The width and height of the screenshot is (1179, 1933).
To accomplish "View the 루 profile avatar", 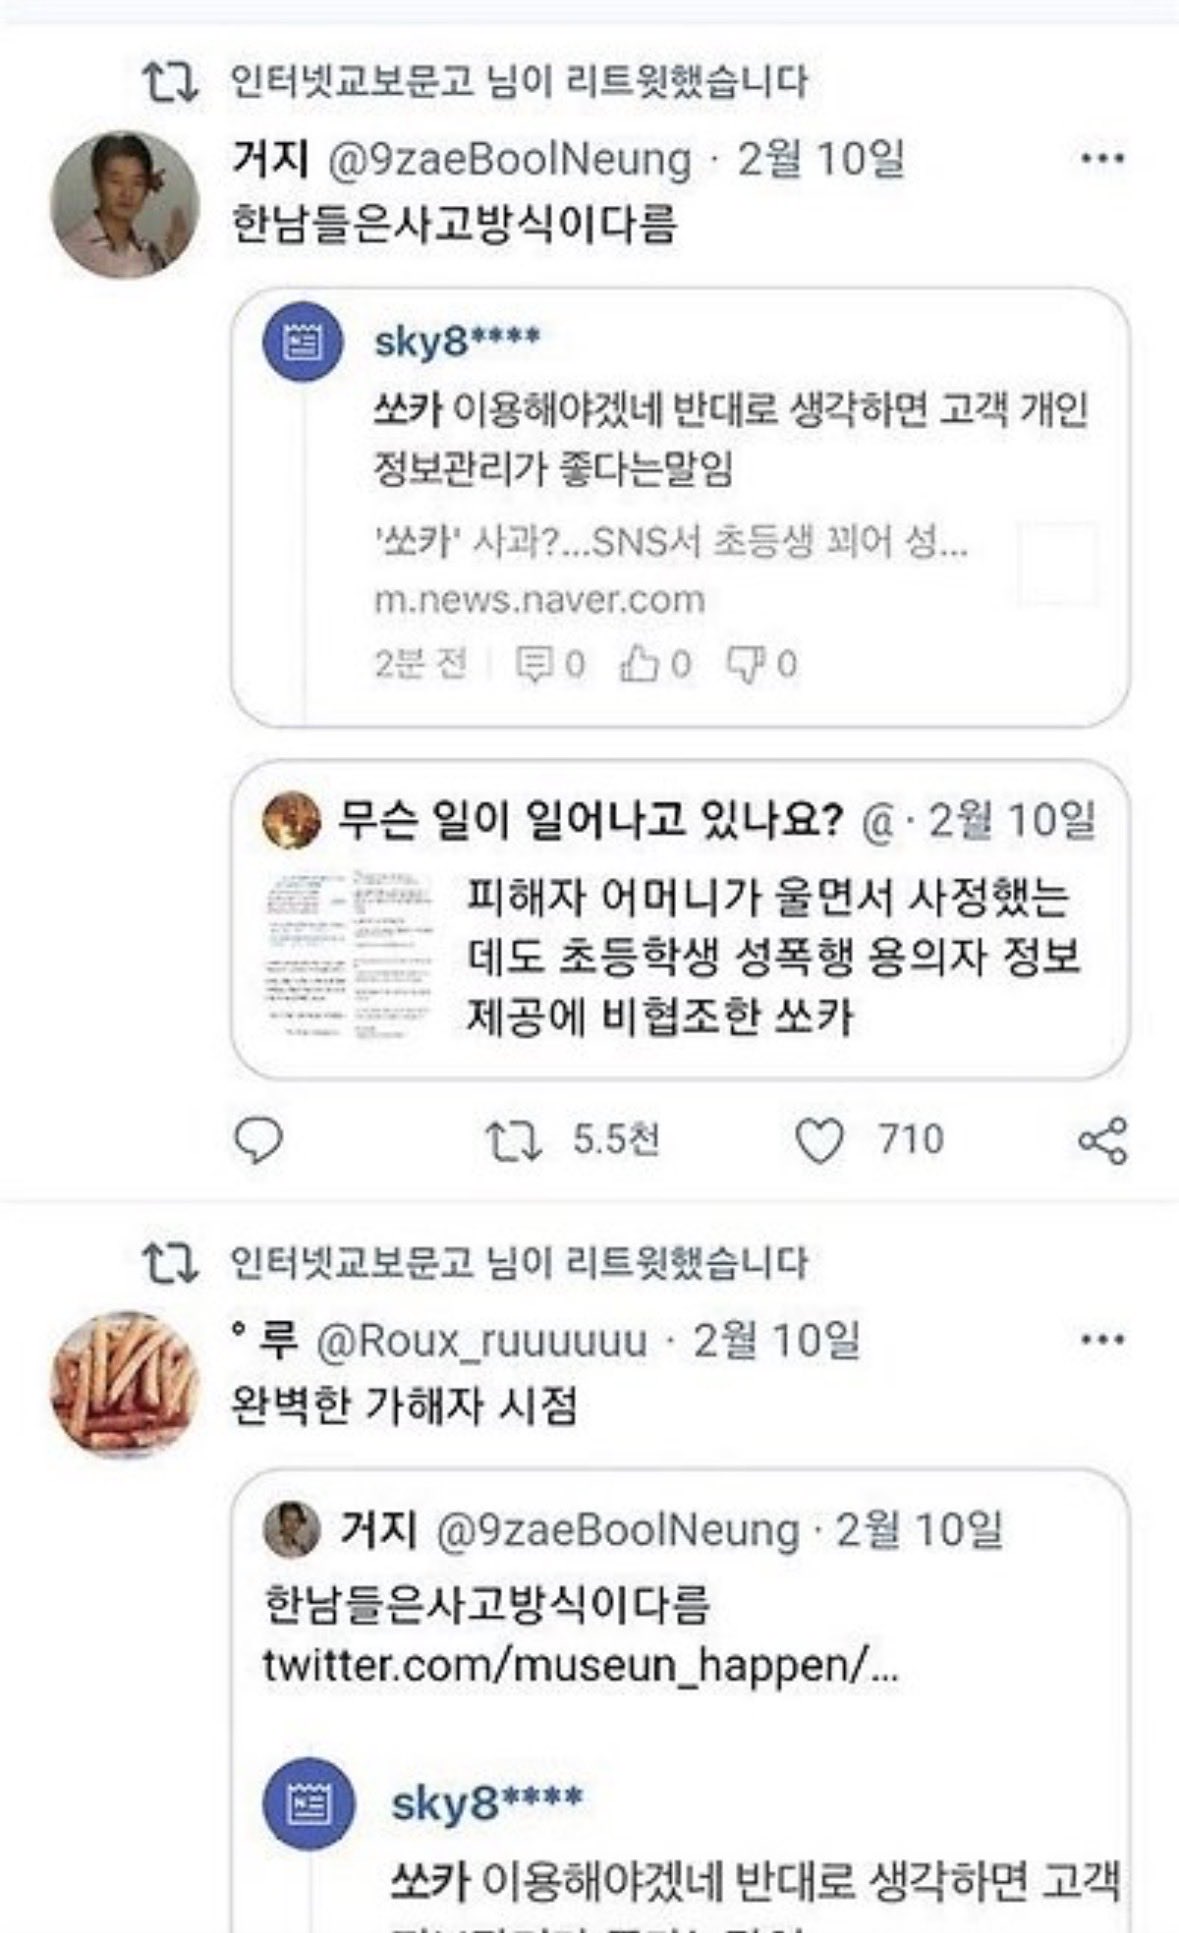I will tap(125, 1385).
